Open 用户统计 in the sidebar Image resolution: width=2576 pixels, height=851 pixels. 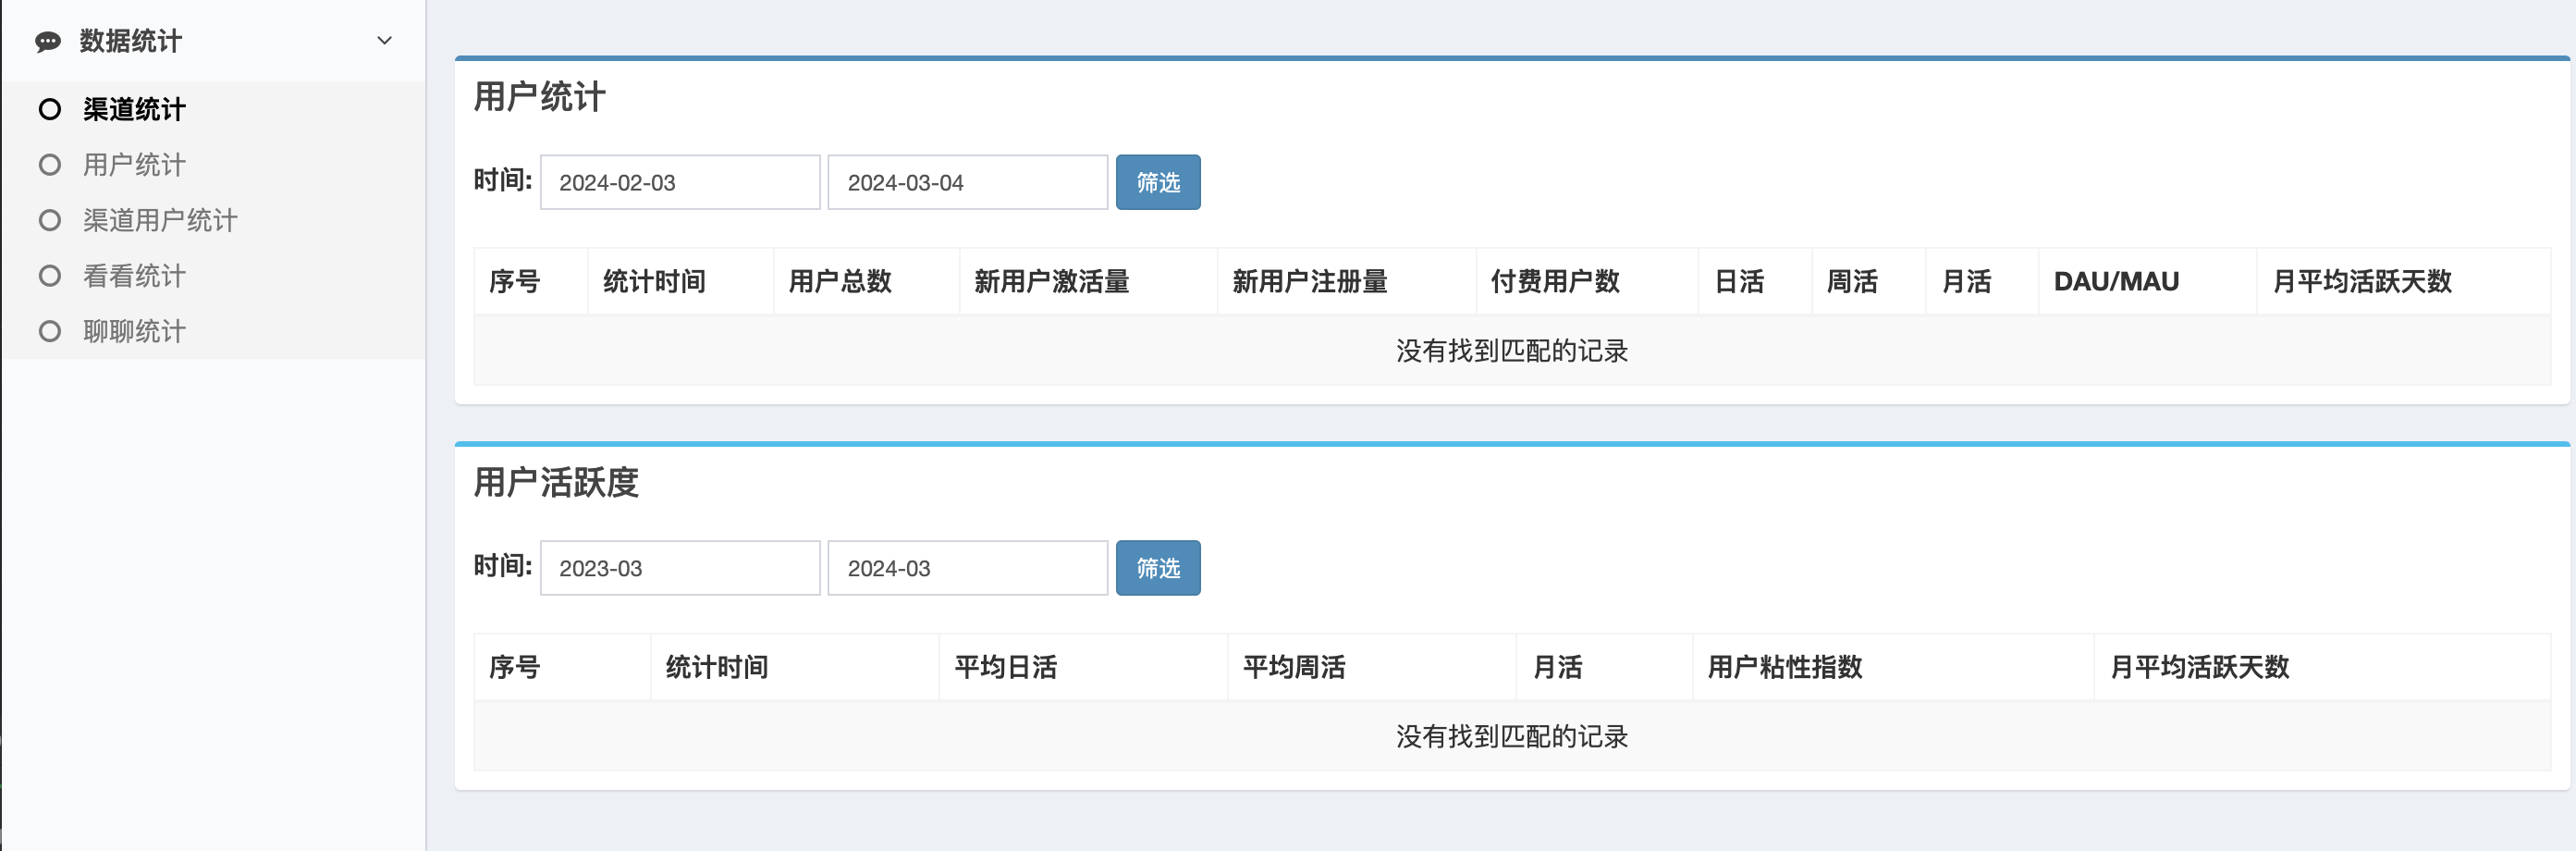[x=134, y=165]
